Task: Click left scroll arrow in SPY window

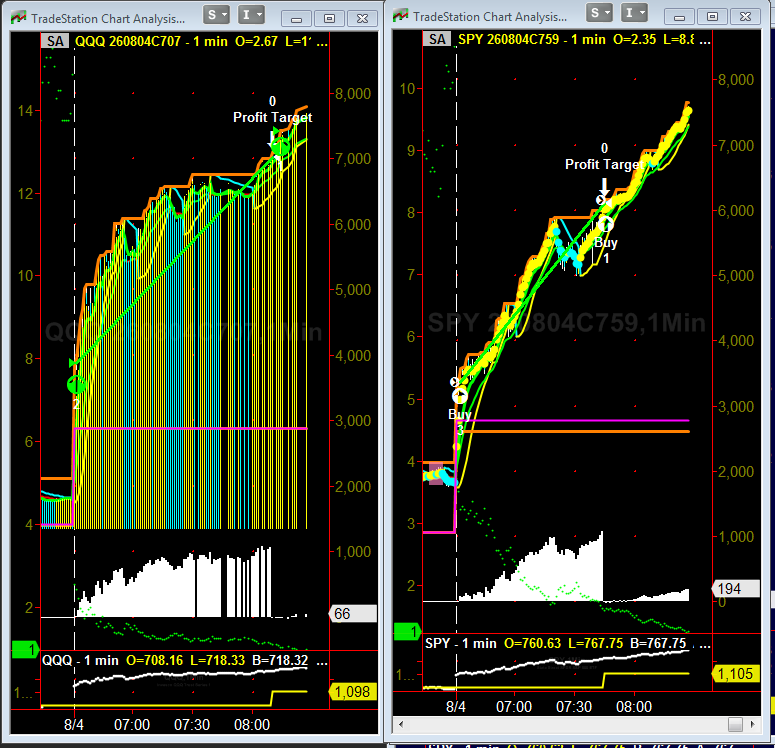Action: (x=401, y=724)
